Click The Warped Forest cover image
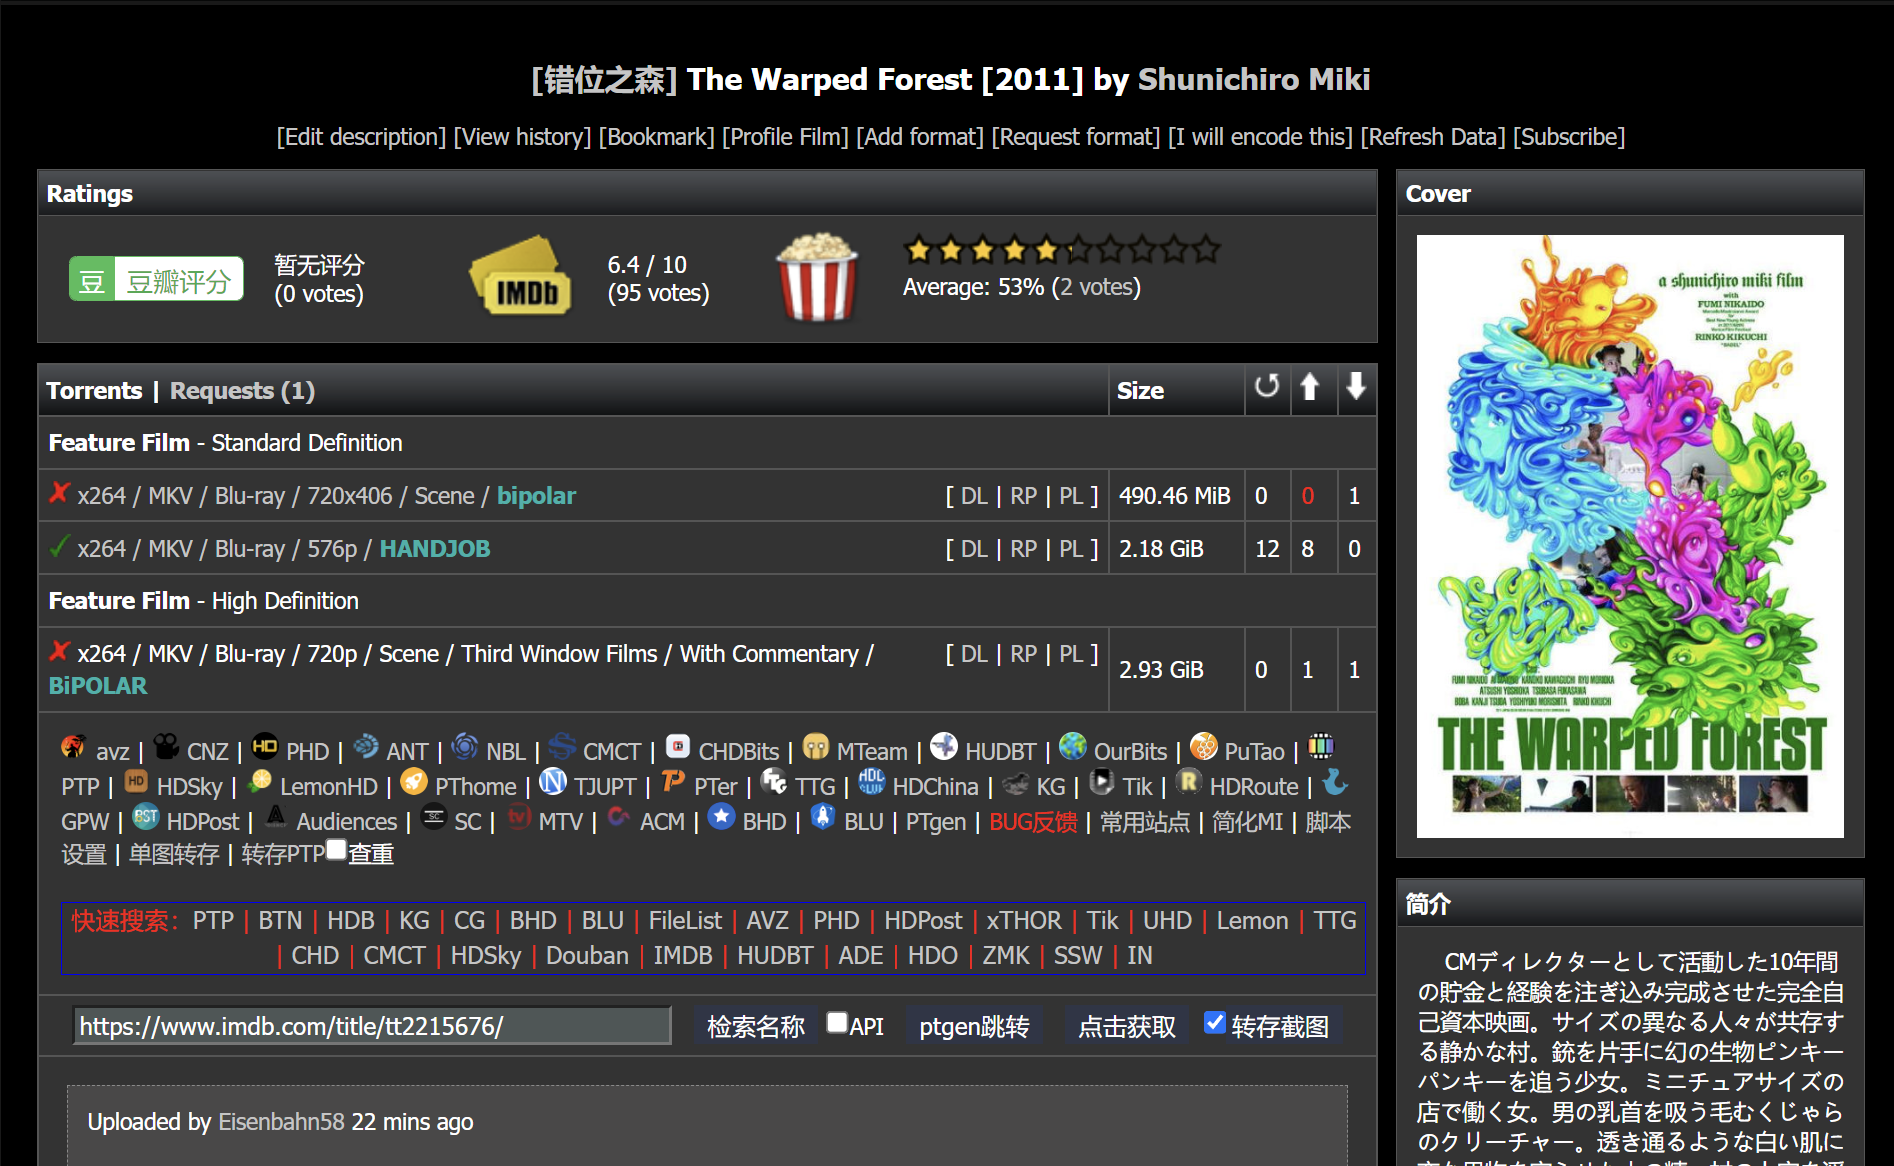1894x1166 pixels. pos(1630,536)
